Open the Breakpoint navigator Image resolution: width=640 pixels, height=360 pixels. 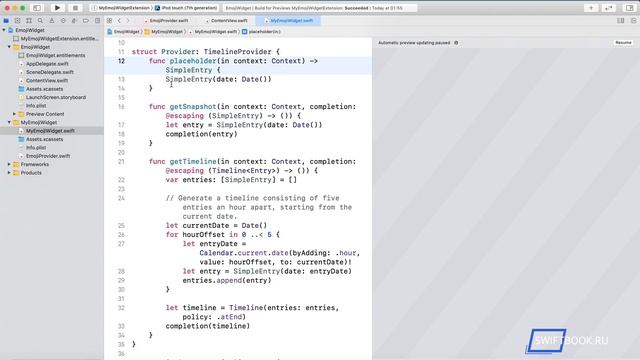tap(85, 20)
